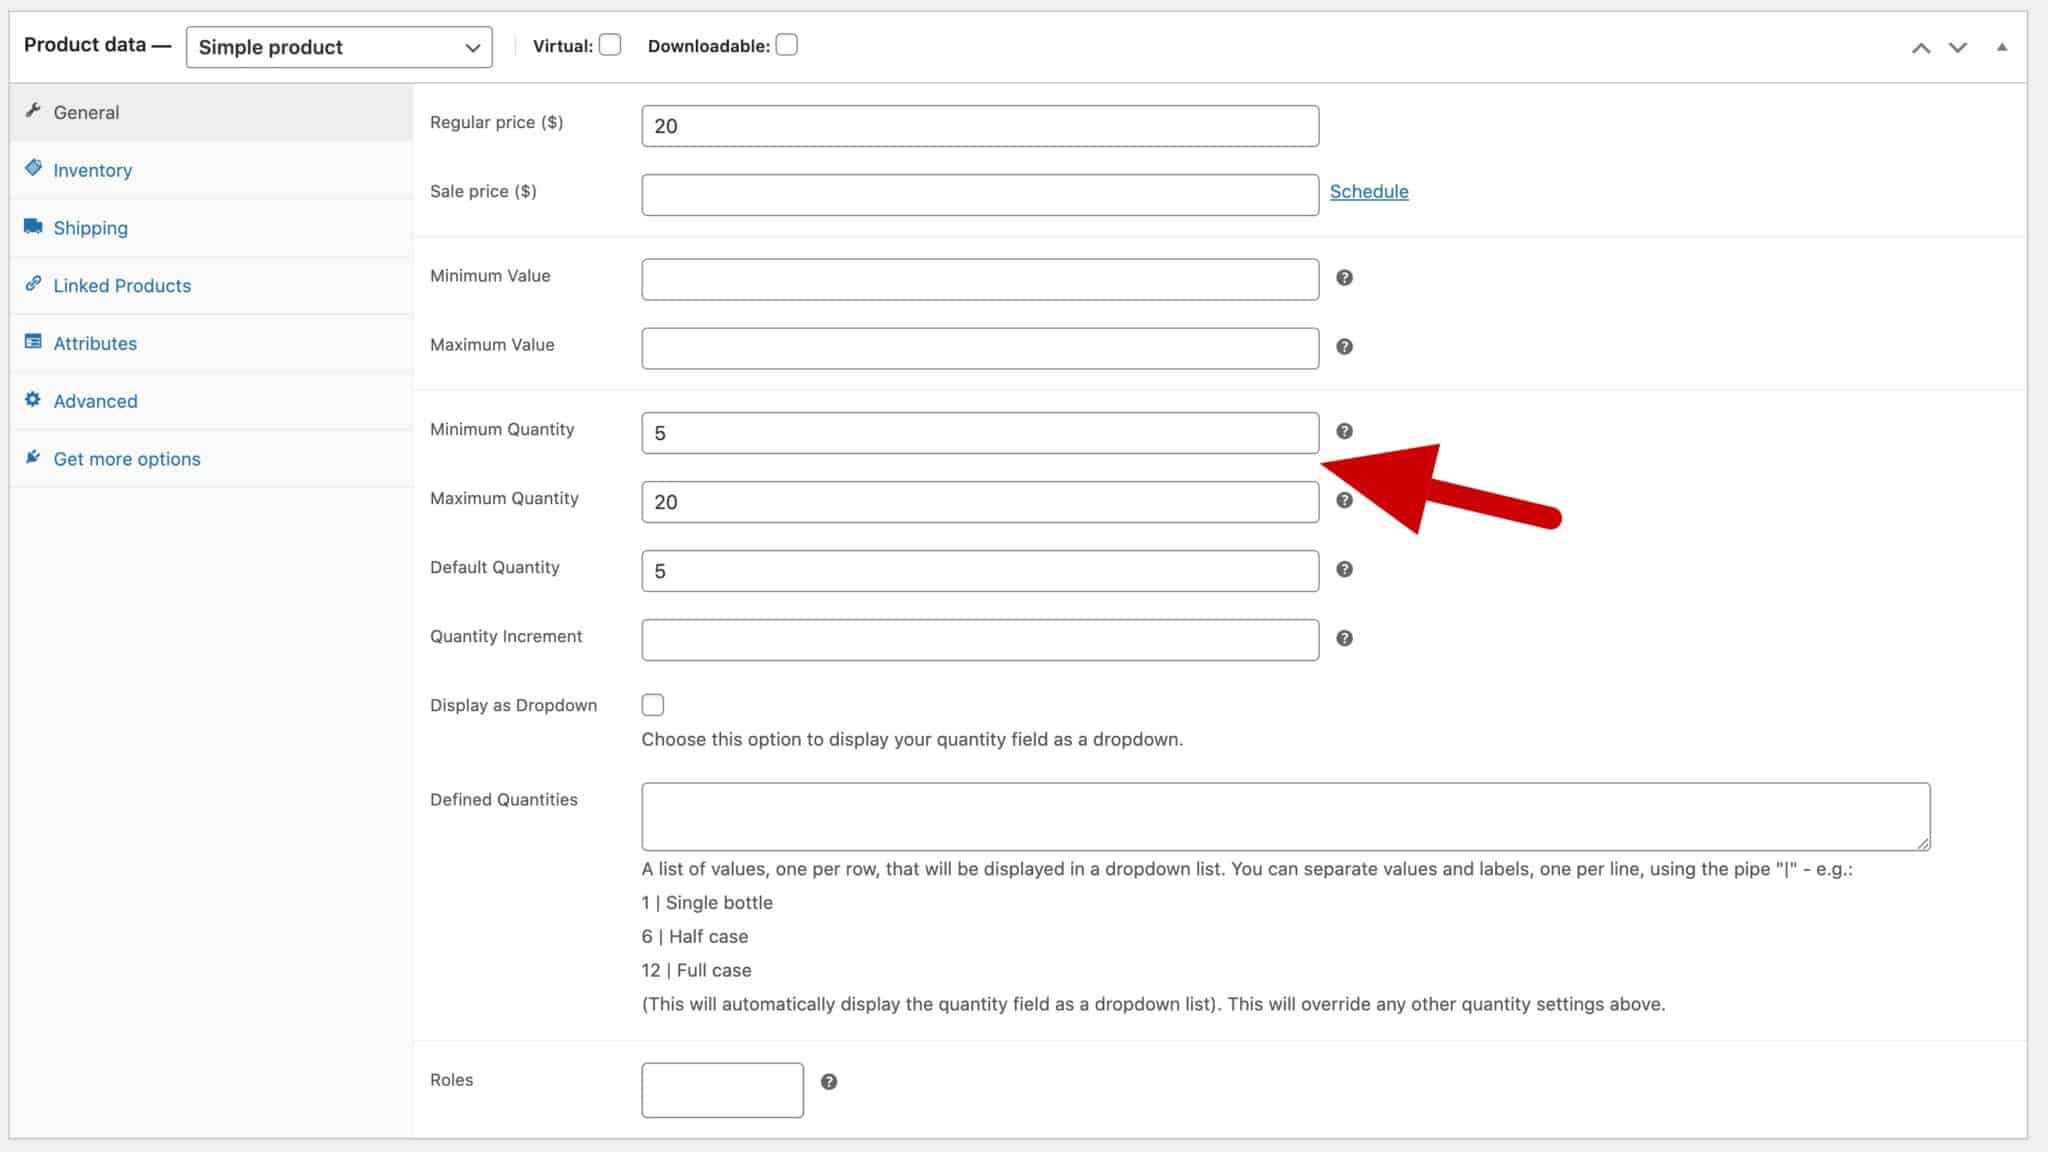Viewport: 2048px width, 1152px height.
Task: Click the Schedule sale price link
Action: 1369,191
